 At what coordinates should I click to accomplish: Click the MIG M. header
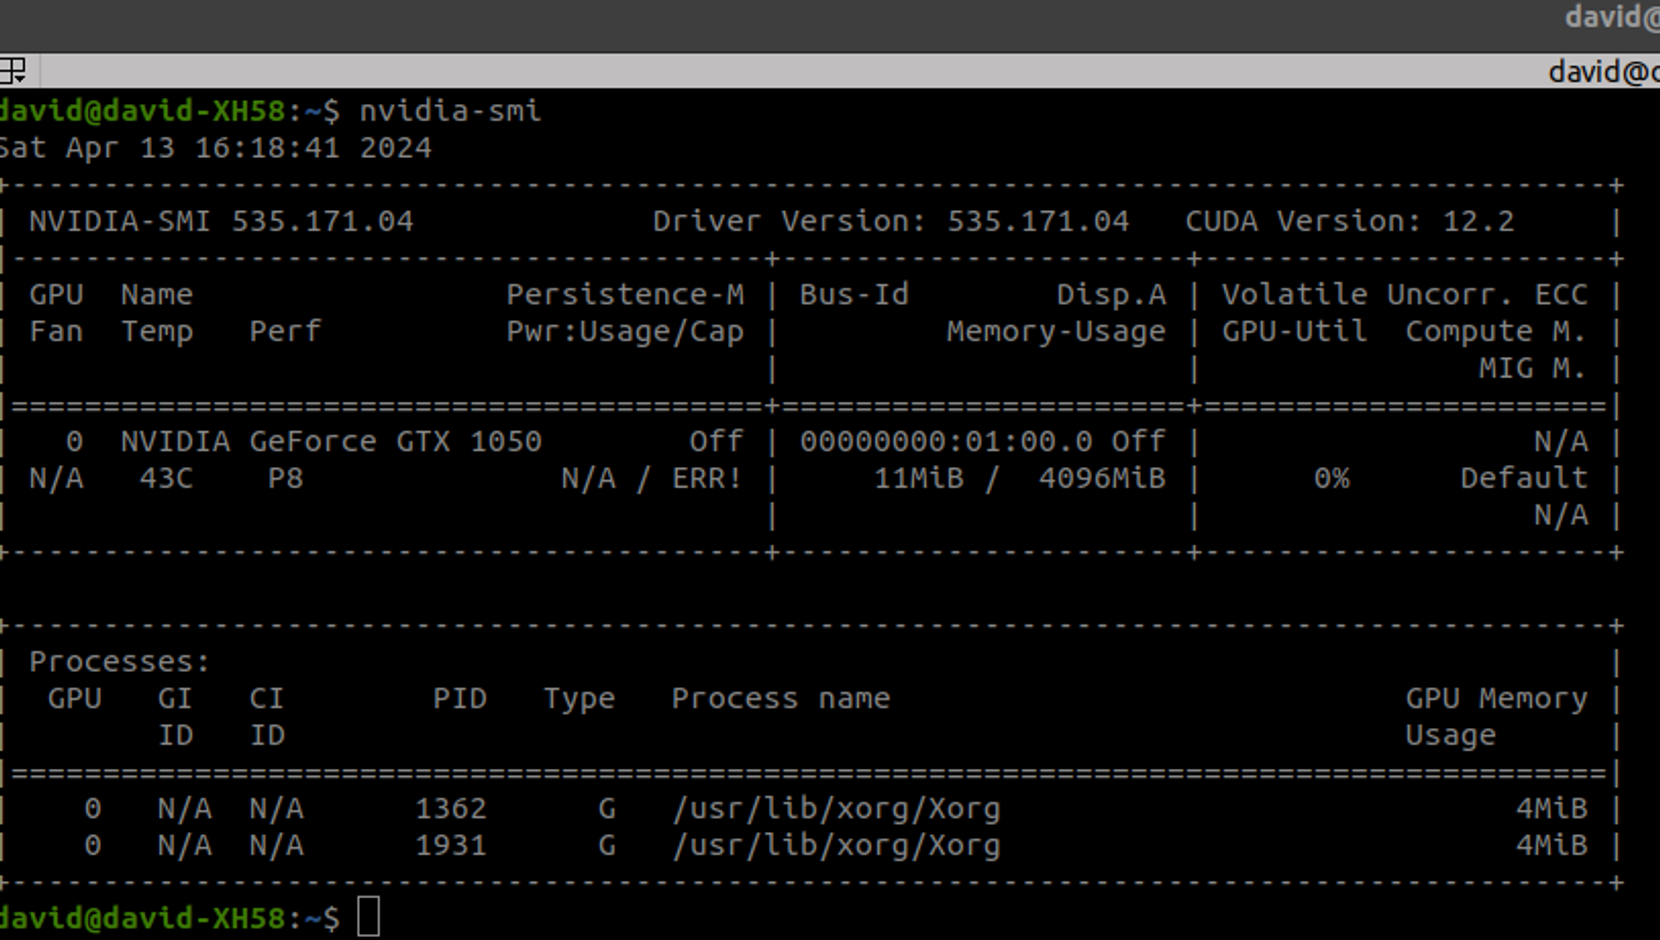pyautogui.click(x=1533, y=369)
